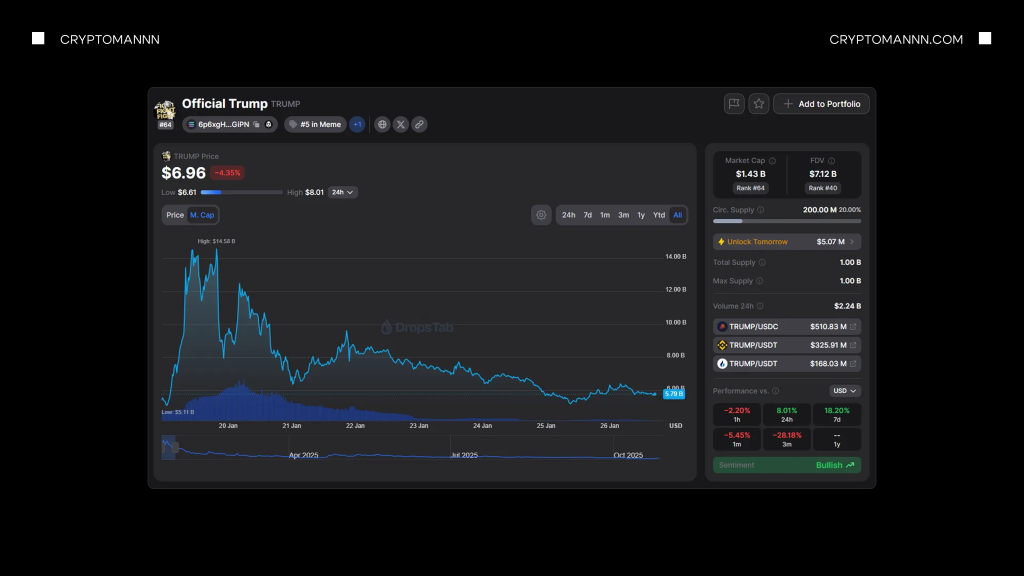The image size is (1024, 576).
Task: Copy the 6p6xgH contract address
Action: pyautogui.click(x=256, y=124)
